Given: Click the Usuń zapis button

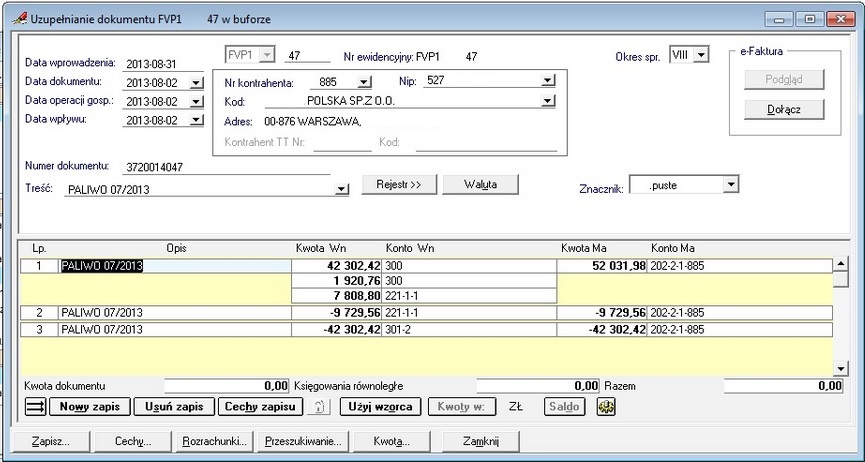Looking at the screenshot, I should [x=174, y=407].
